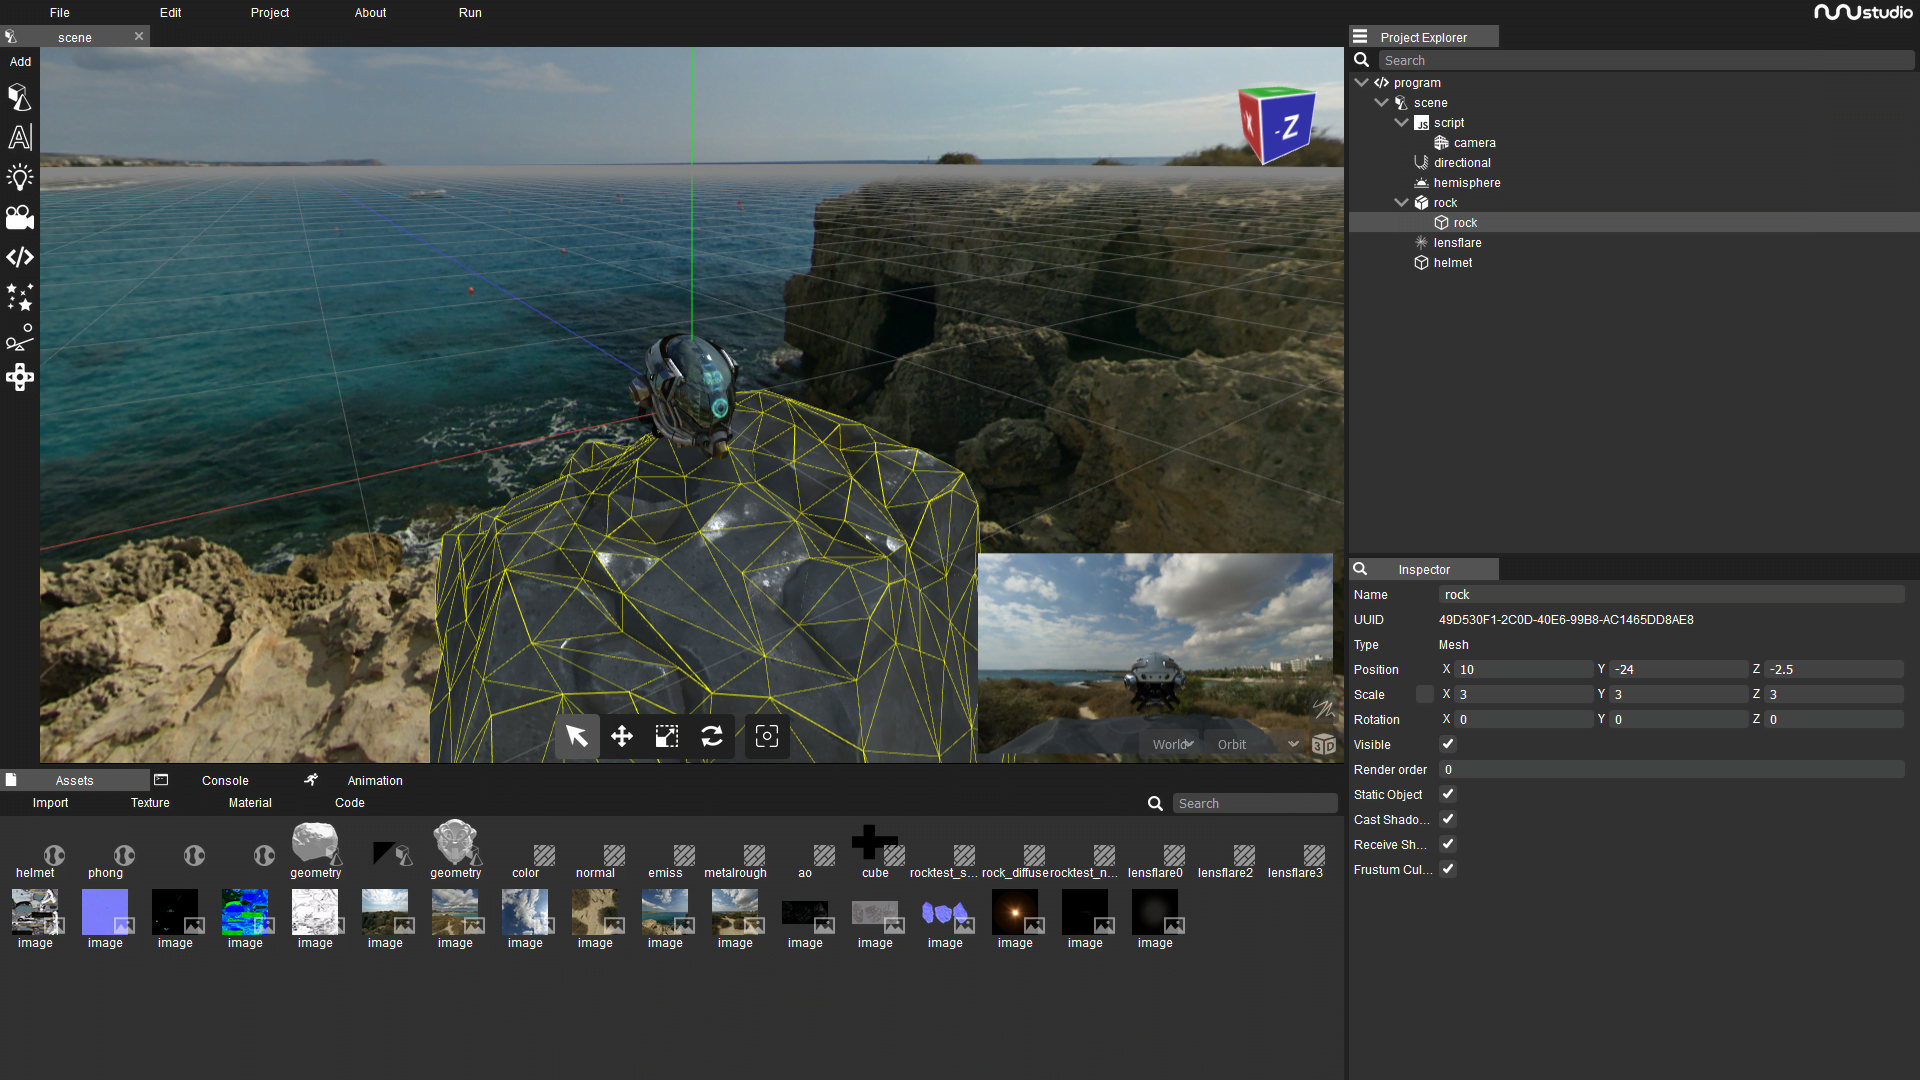
Task: Open the Project menu
Action: (269, 13)
